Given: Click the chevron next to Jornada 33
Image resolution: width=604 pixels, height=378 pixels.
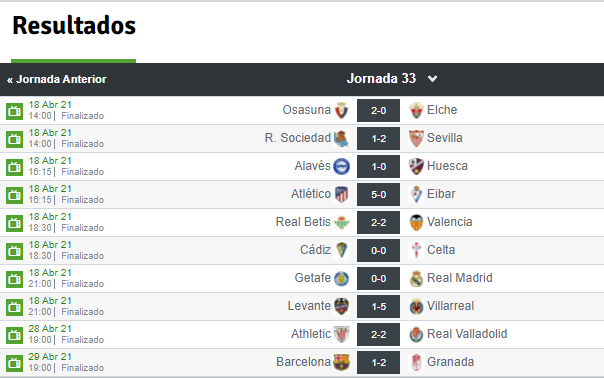Looking at the screenshot, I should (433, 79).
